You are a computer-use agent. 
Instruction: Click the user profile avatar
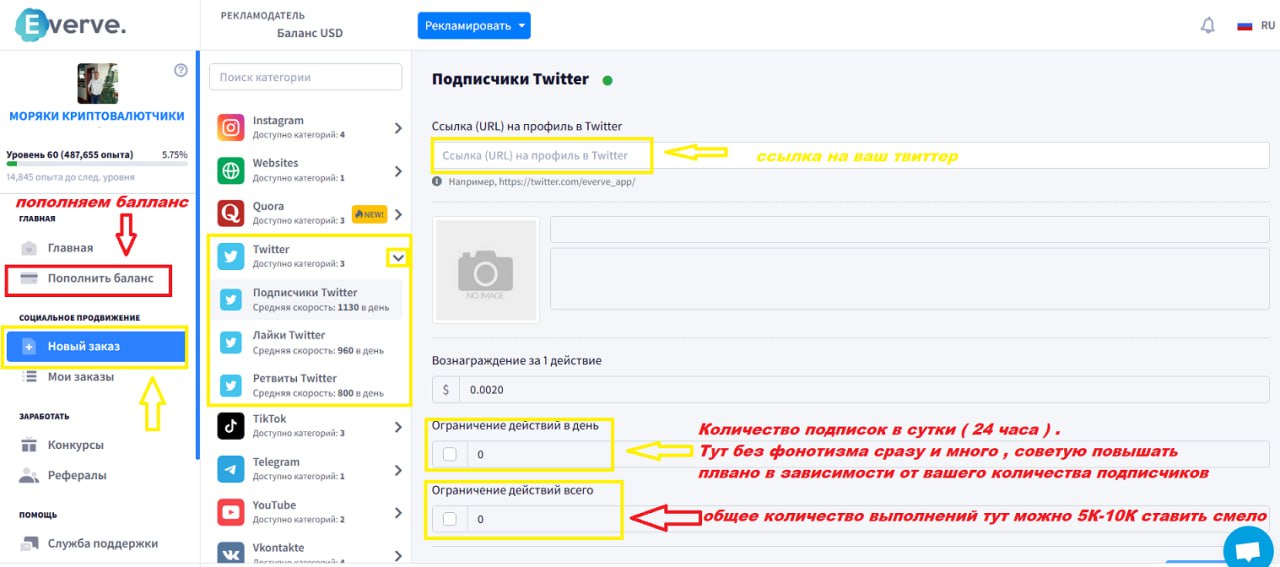98,84
